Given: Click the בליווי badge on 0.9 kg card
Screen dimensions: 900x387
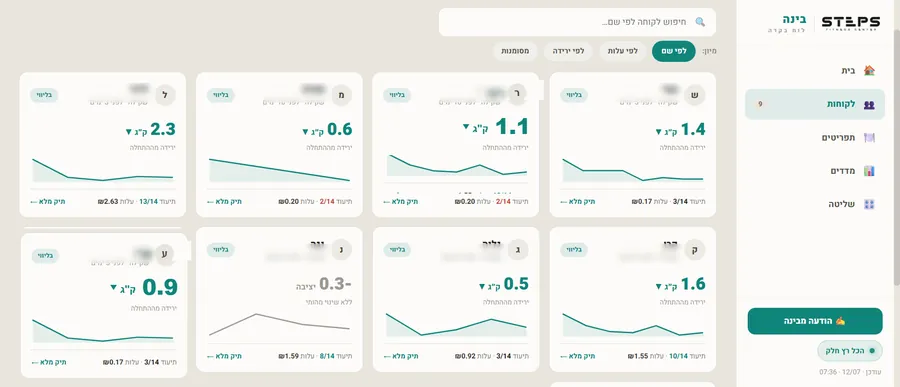Looking at the screenshot, I should 44,256.
